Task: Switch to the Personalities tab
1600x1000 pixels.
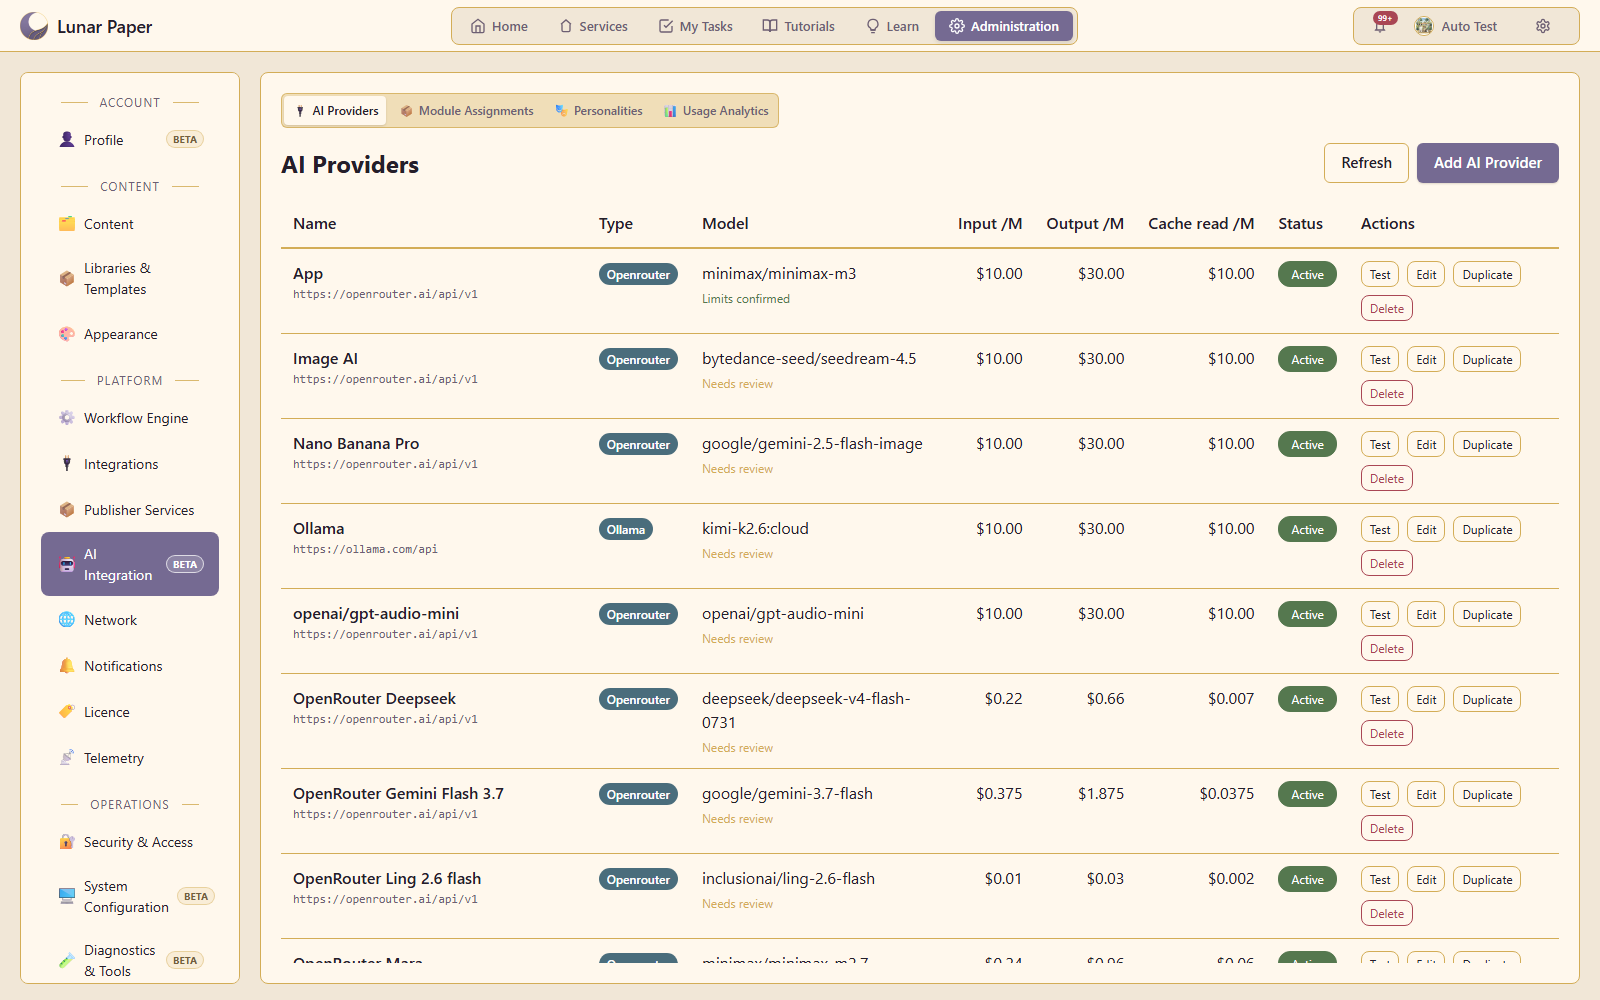Action: pyautogui.click(x=598, y=111)
